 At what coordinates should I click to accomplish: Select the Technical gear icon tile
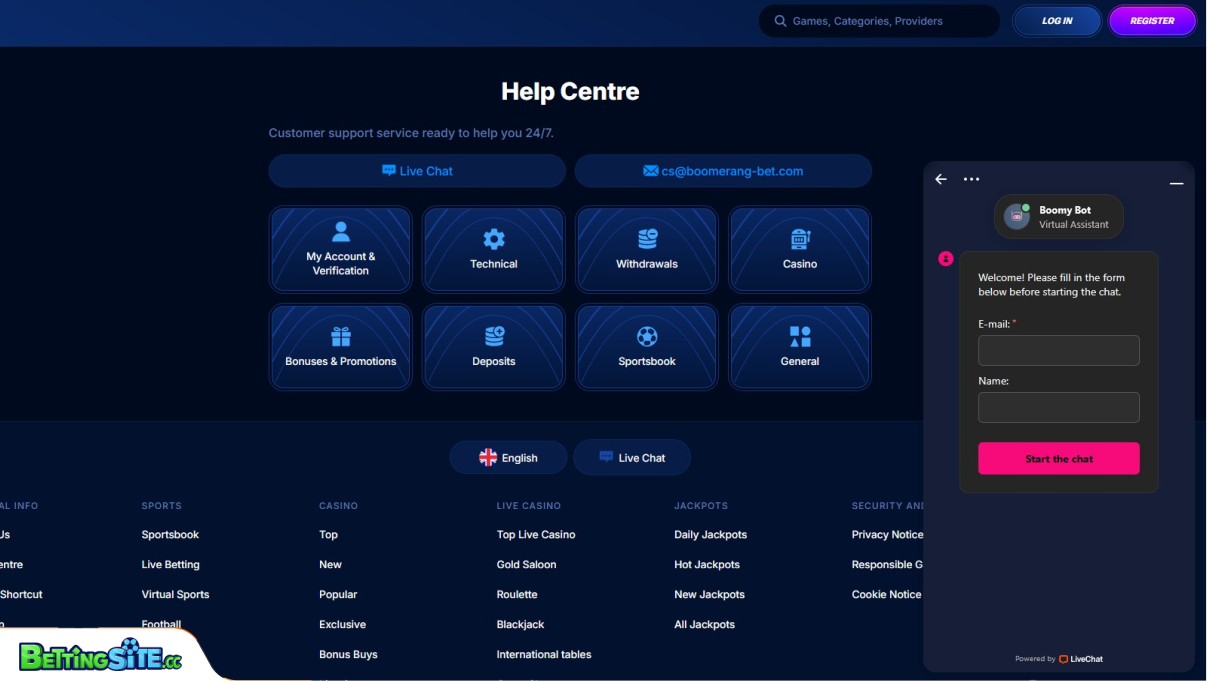(x=494, y=249)
